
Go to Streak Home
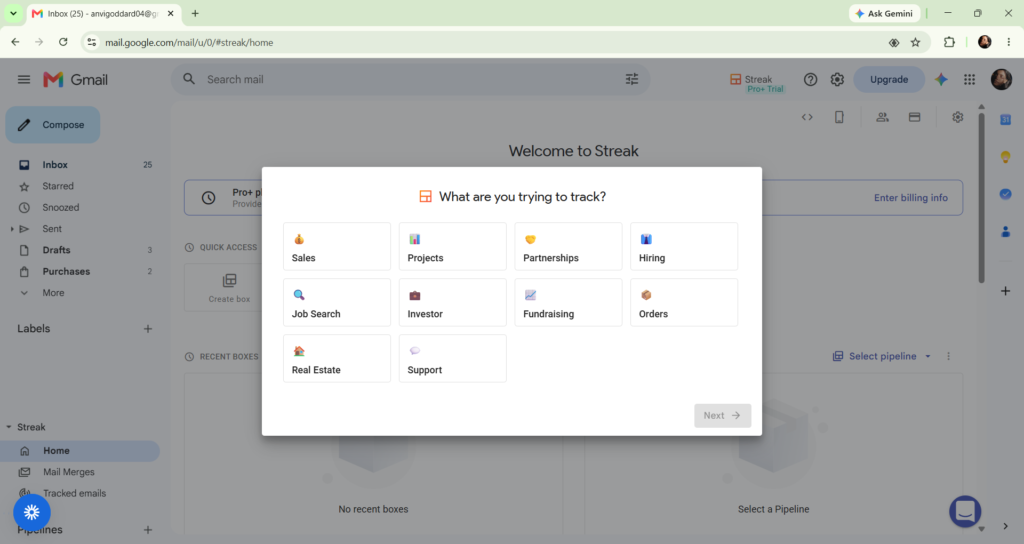tap(80, 451)
